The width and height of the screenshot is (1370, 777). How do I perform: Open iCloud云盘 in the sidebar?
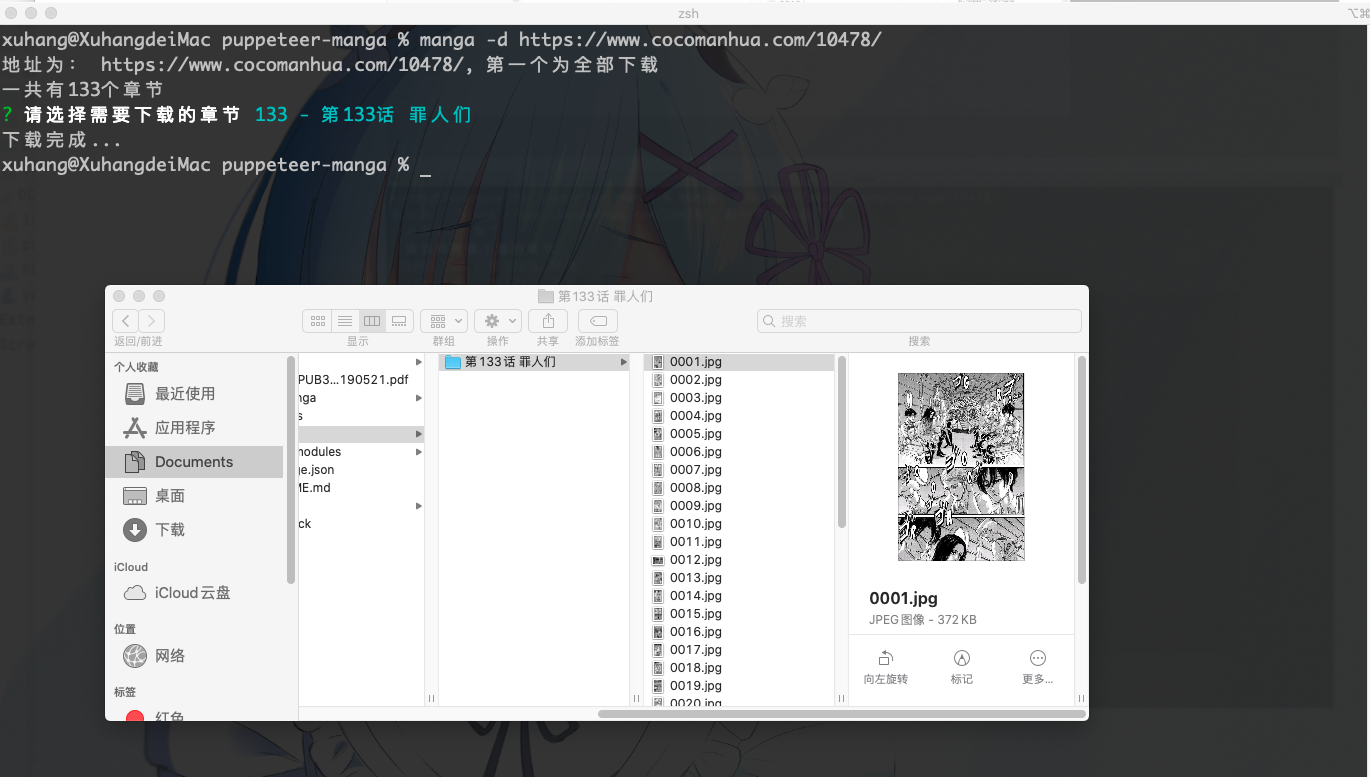click(195, 593)
